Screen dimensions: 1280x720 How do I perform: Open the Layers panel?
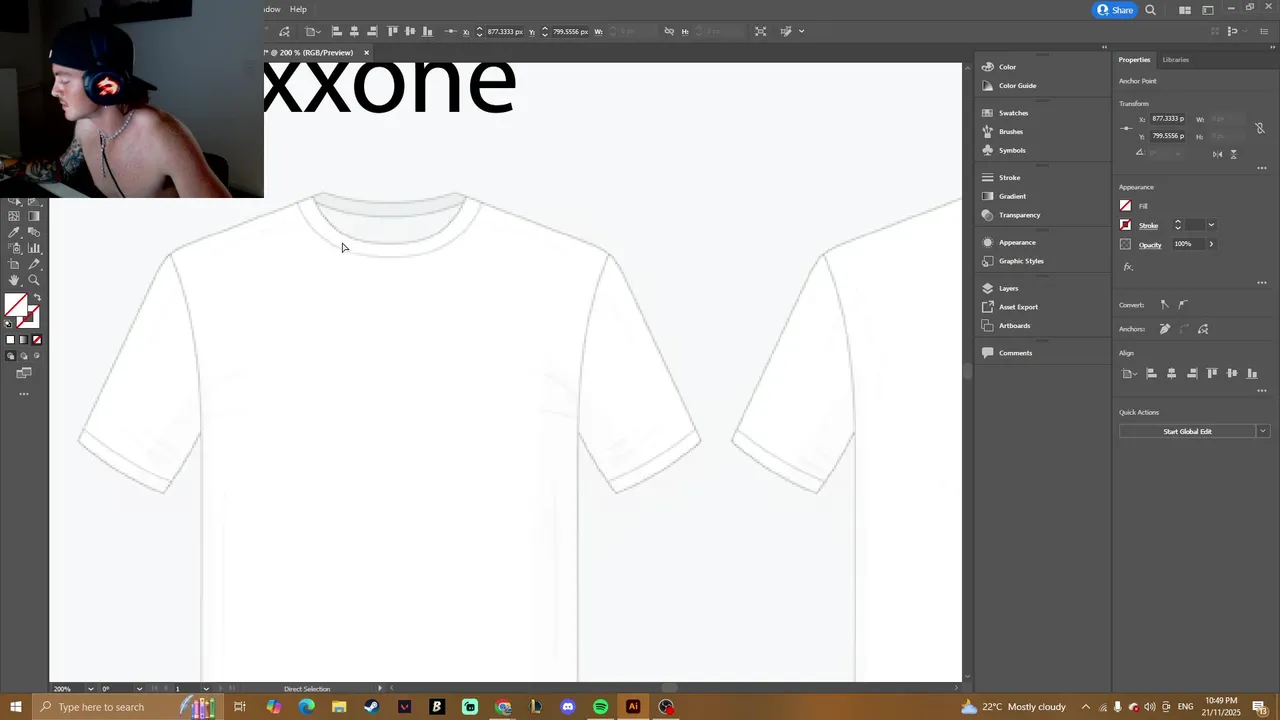pyautogui.click(x=1008, y=288)
